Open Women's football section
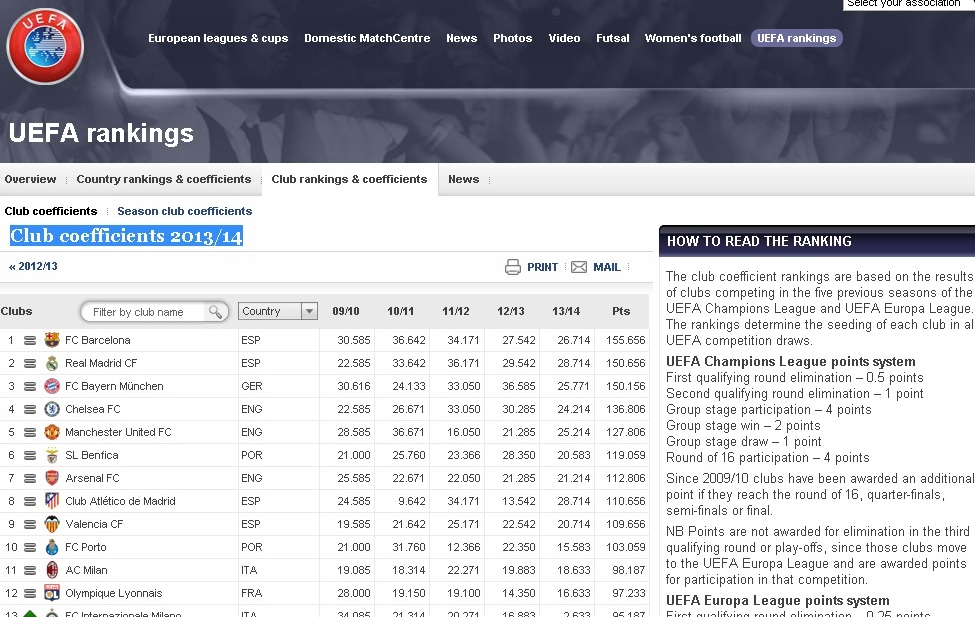 click(693, 38)
